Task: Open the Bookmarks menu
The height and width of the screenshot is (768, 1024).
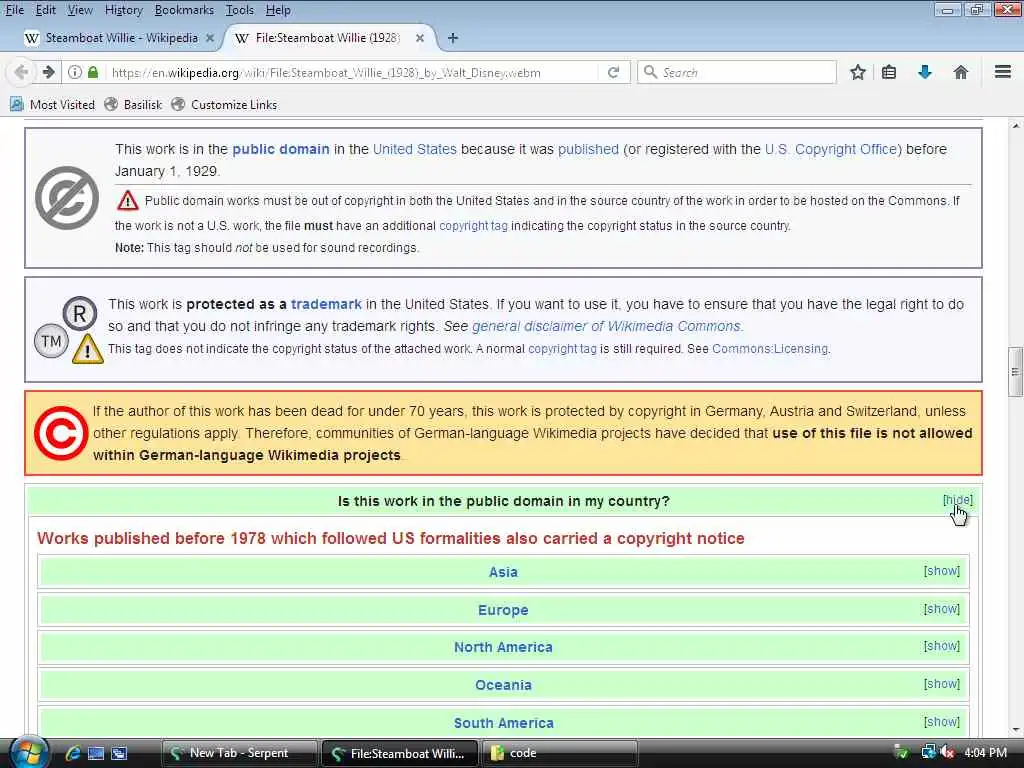Action: tap(184, 10)
